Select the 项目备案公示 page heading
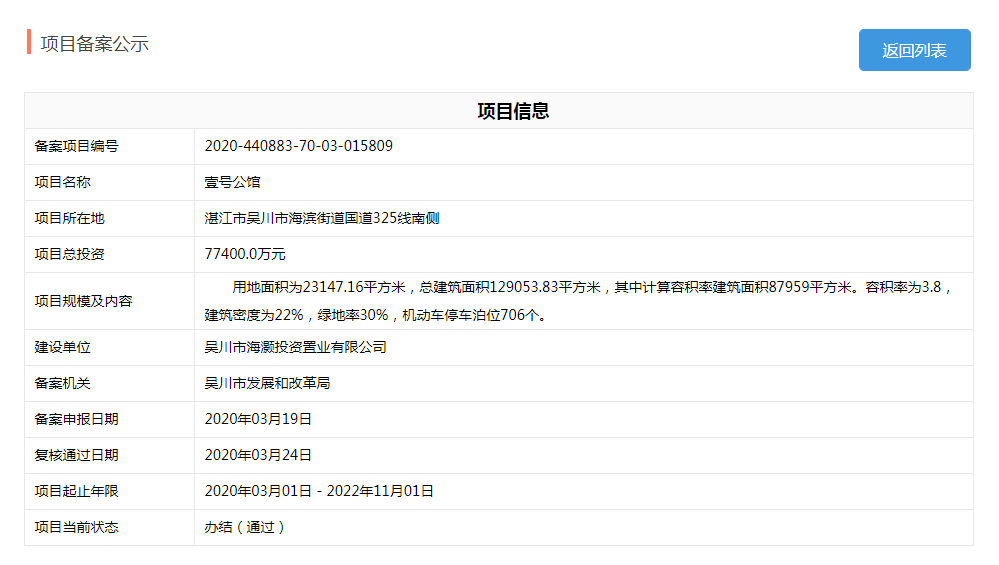The height and width of the screenshot is (565, 999). (94, 44)
